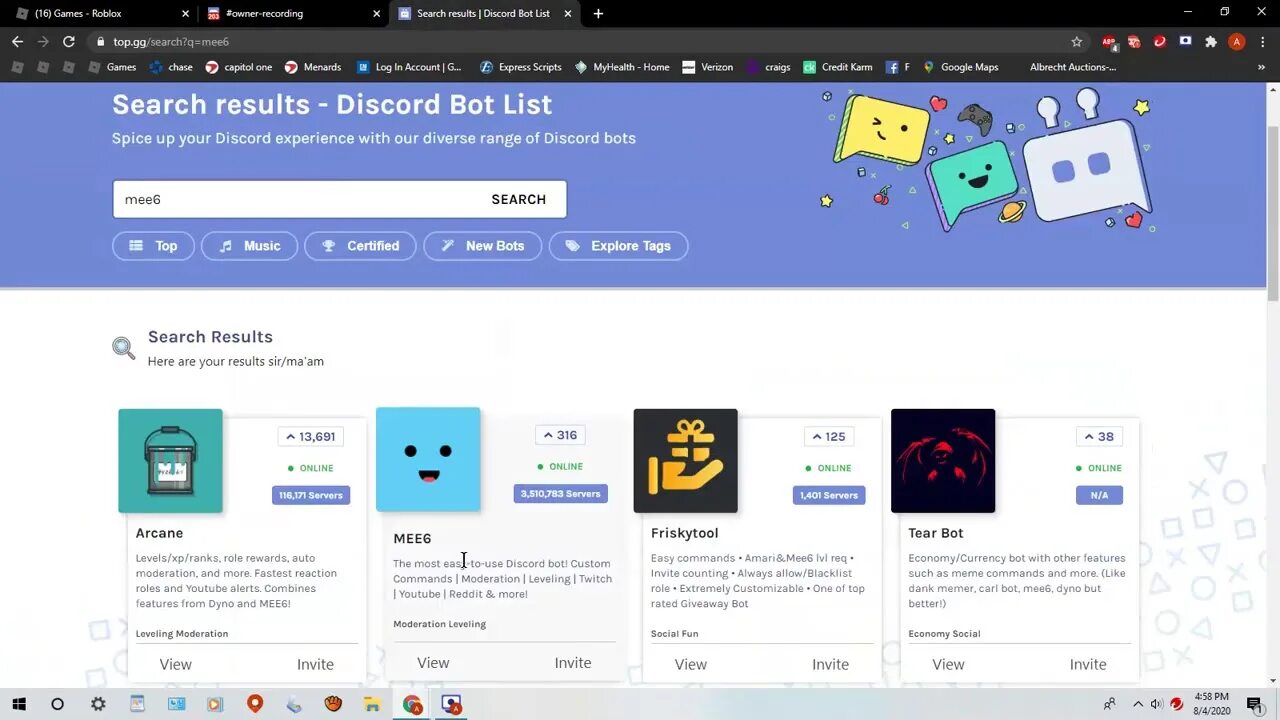This screenshot has height=720, width=1280.
Task: Click the Arcane bot title
Action: coord(159,533)
